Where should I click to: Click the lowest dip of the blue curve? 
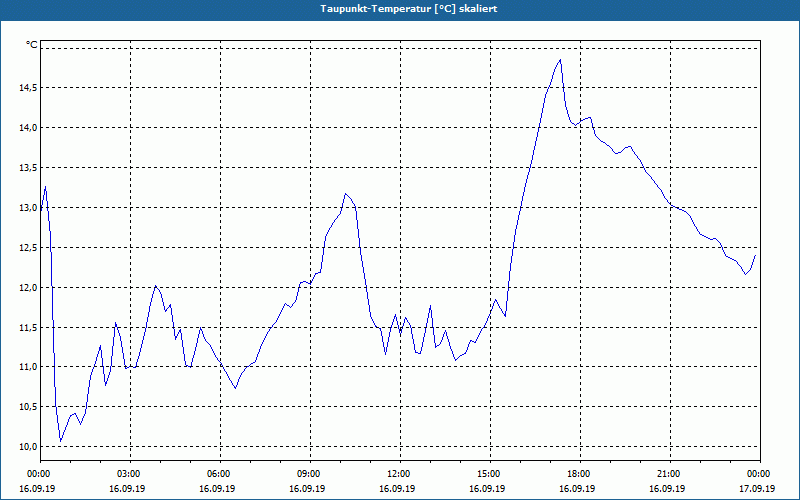(61, 441)
